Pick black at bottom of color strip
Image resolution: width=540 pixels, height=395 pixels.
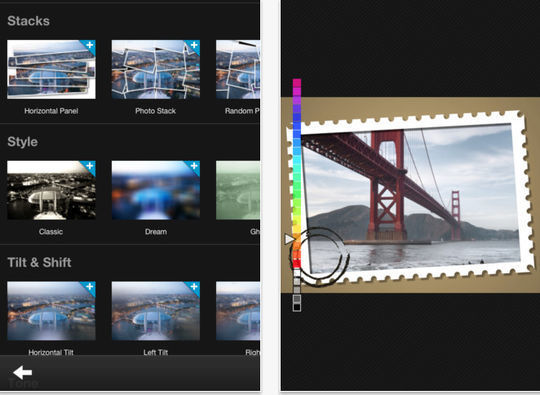tap(297, 307)
